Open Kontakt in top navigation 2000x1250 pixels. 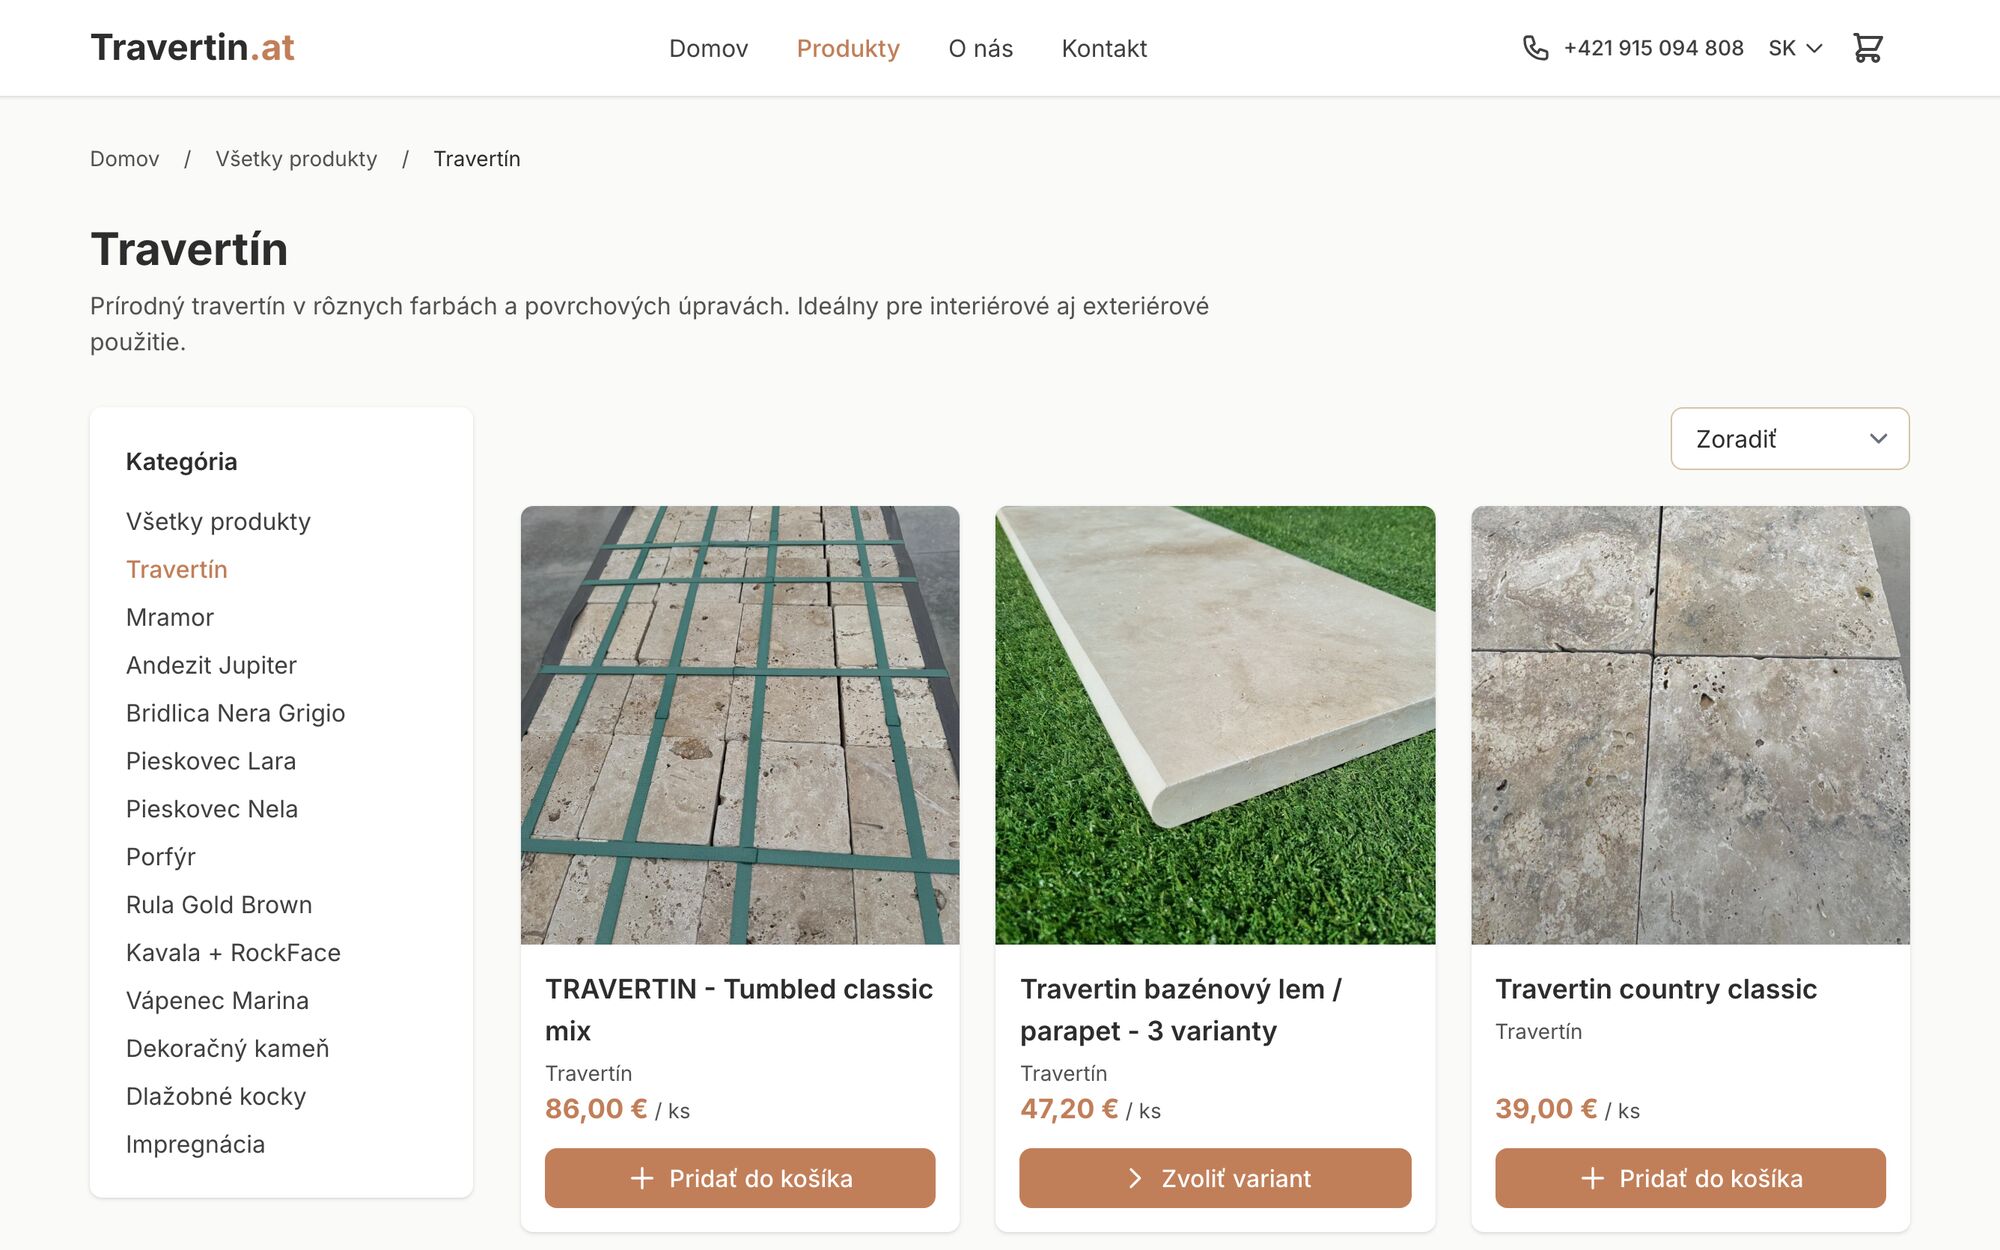point(1104,48)
